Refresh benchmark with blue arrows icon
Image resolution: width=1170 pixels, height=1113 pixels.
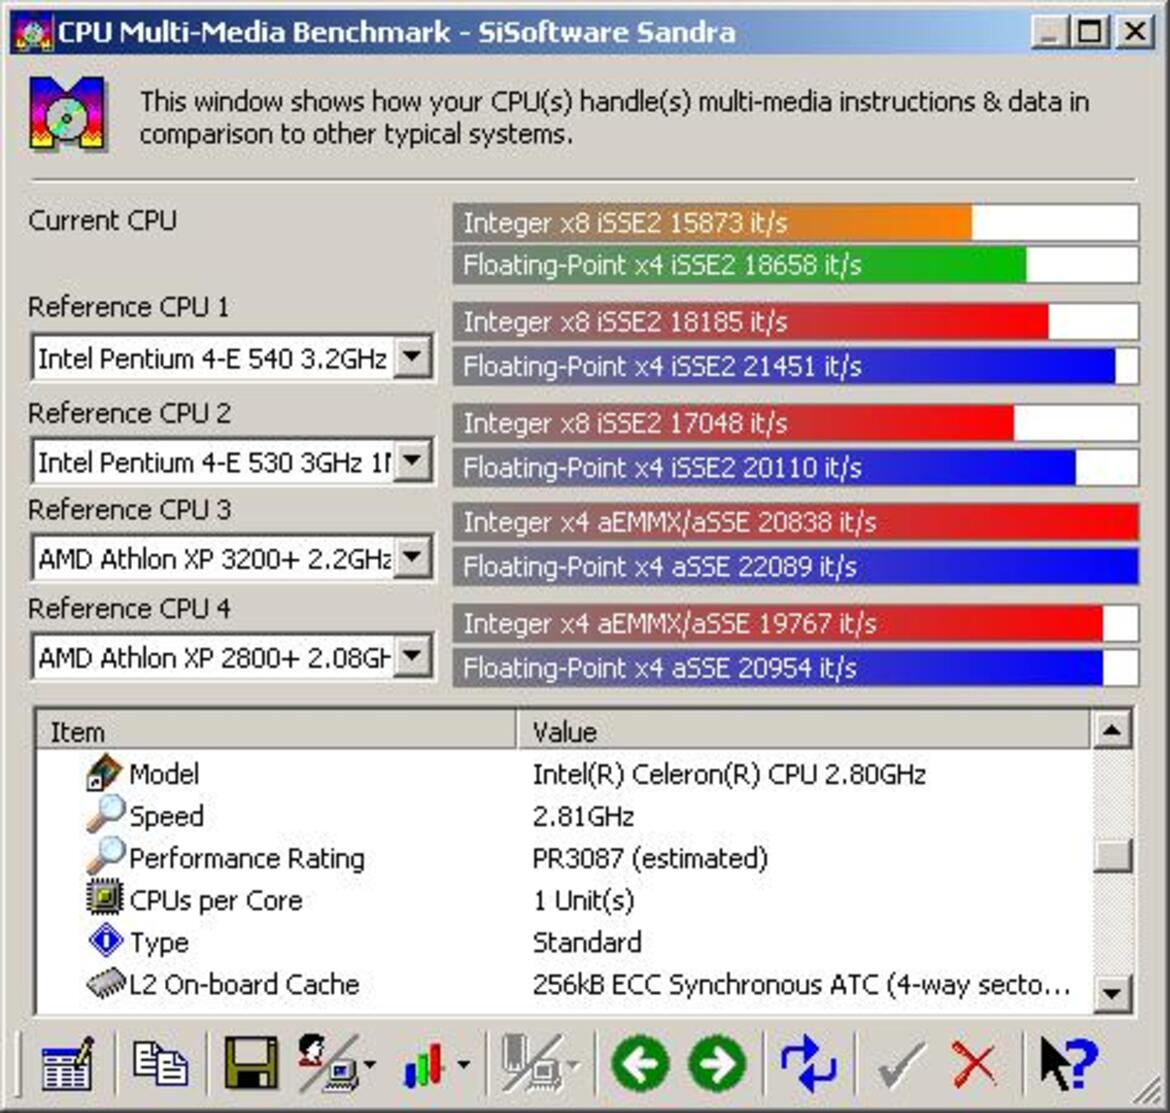click(809, 1064)
